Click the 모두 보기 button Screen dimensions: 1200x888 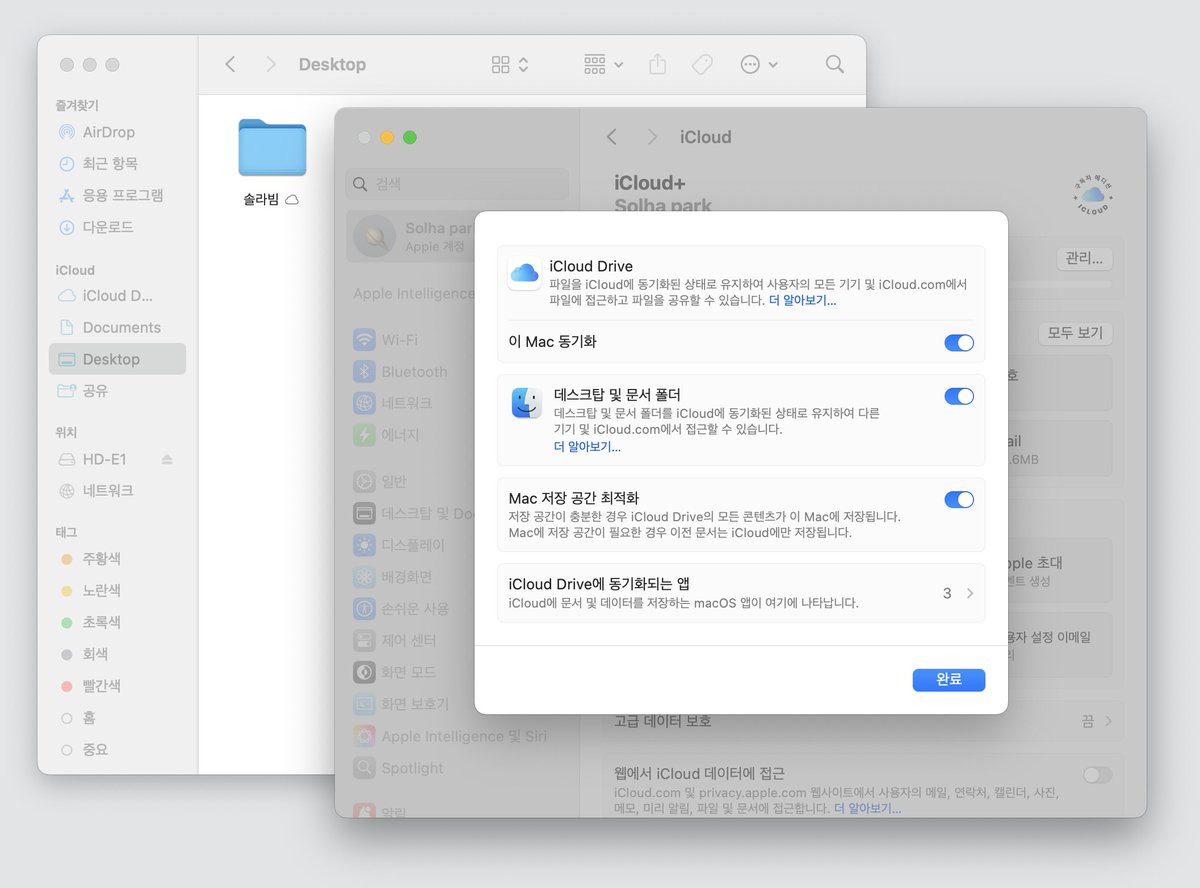[1075, 333]
